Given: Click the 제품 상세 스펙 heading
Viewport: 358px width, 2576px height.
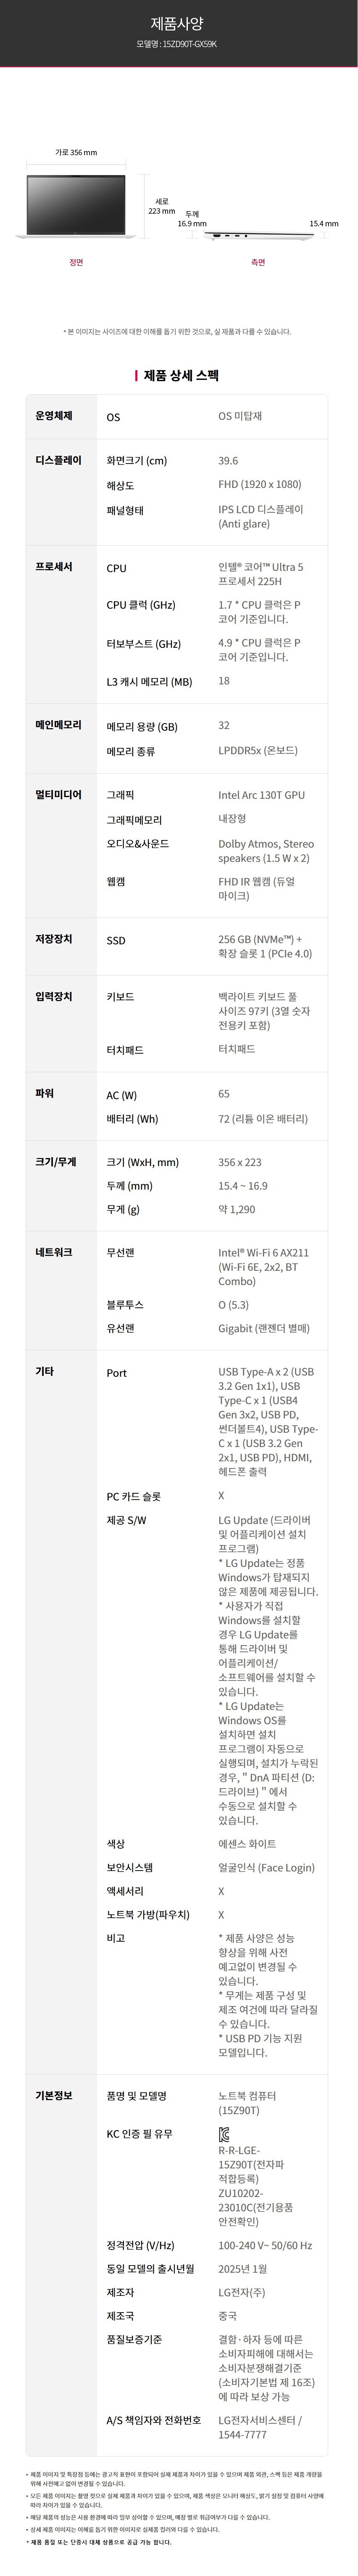Looking at the screenshot, I should click(x=181, y=376).
